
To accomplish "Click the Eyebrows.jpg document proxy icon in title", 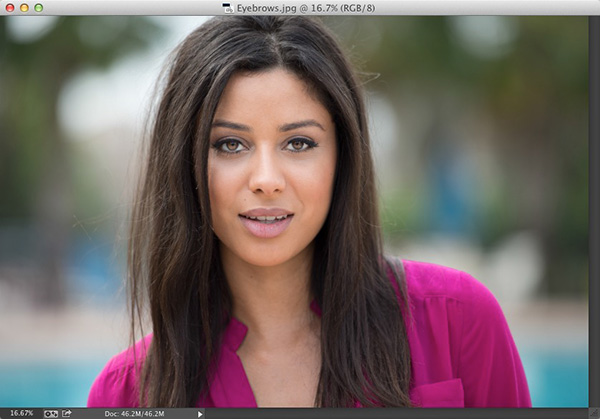I will click(x=228, y=8).
